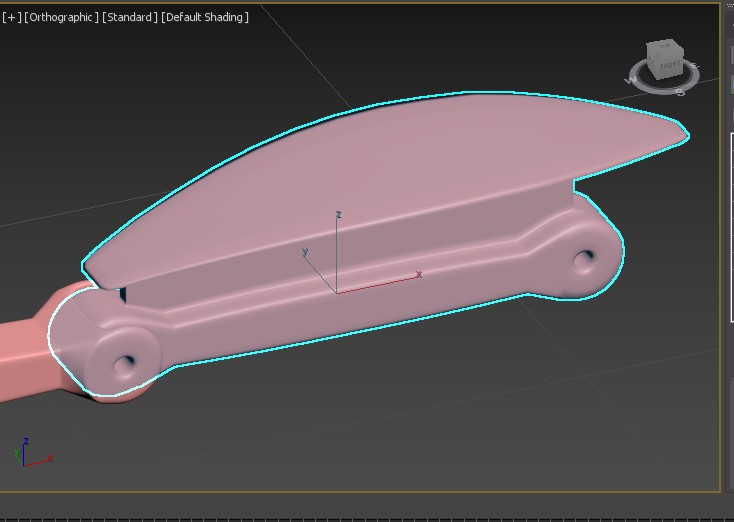Click the Z axis of transform gizmo
The width and height of the screenshot is (734, 522).
click(x=337, y=240)
